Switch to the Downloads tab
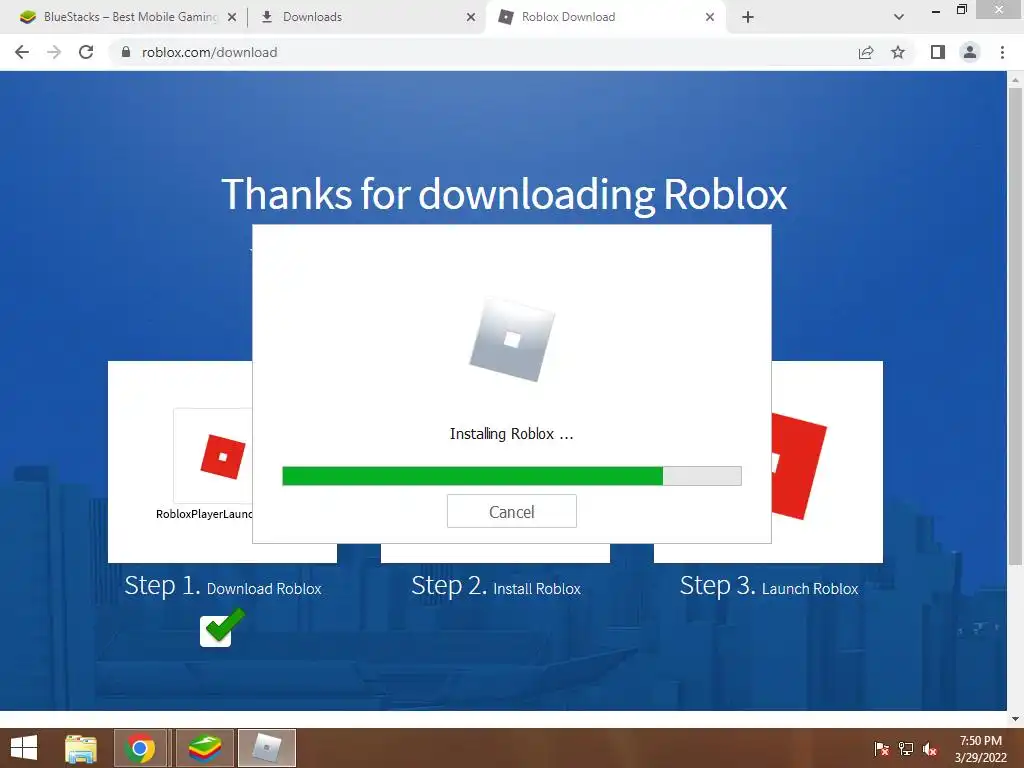The image size is (1024, 768). pyautogui.click(x=366, y=17)
